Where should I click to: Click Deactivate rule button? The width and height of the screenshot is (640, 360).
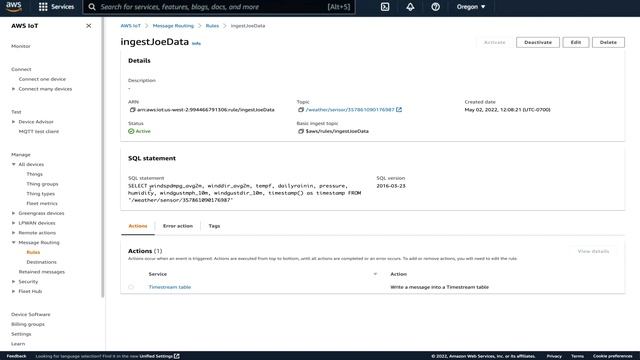tap(538, 42)
